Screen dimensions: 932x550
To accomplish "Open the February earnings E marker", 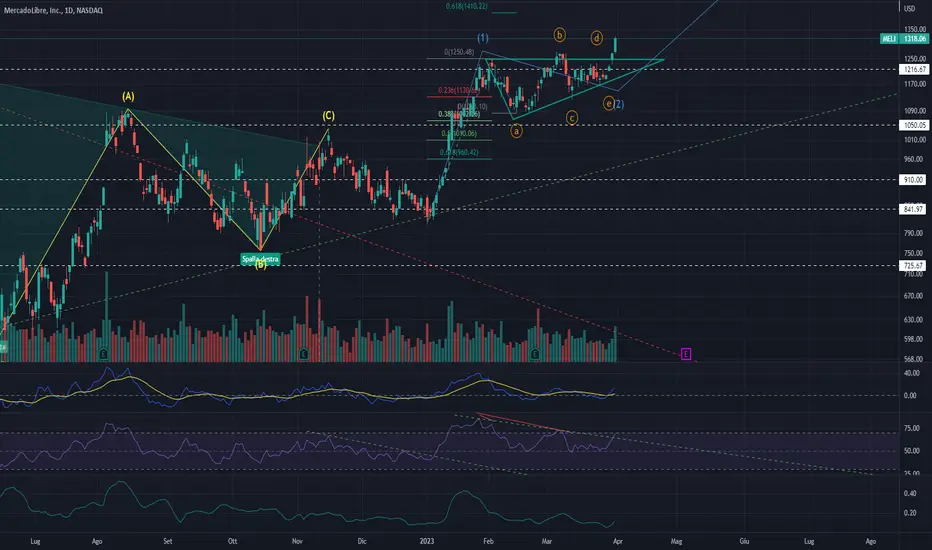I will point(535,354).
